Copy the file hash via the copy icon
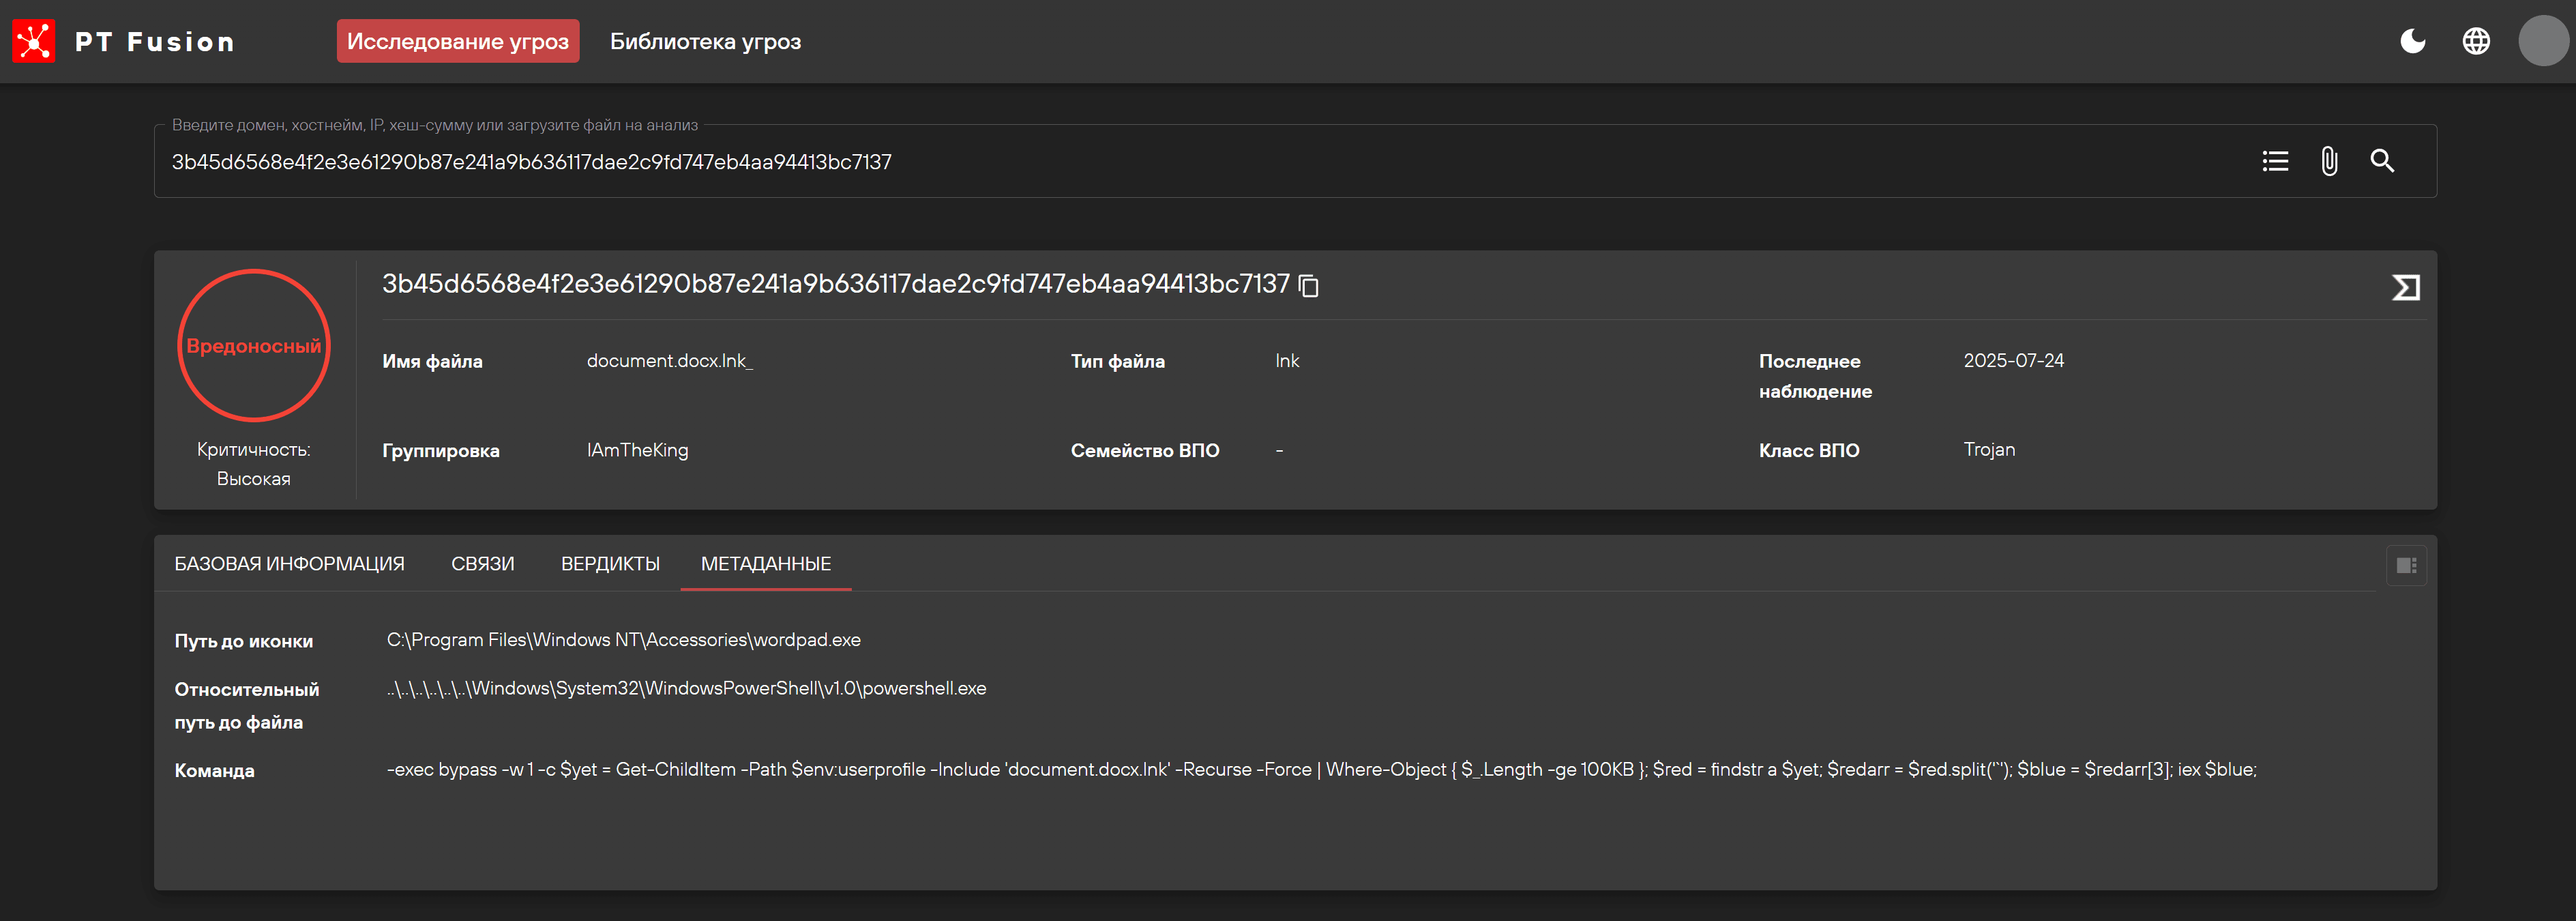2576x921 pixels. [x=1308, y=286]
